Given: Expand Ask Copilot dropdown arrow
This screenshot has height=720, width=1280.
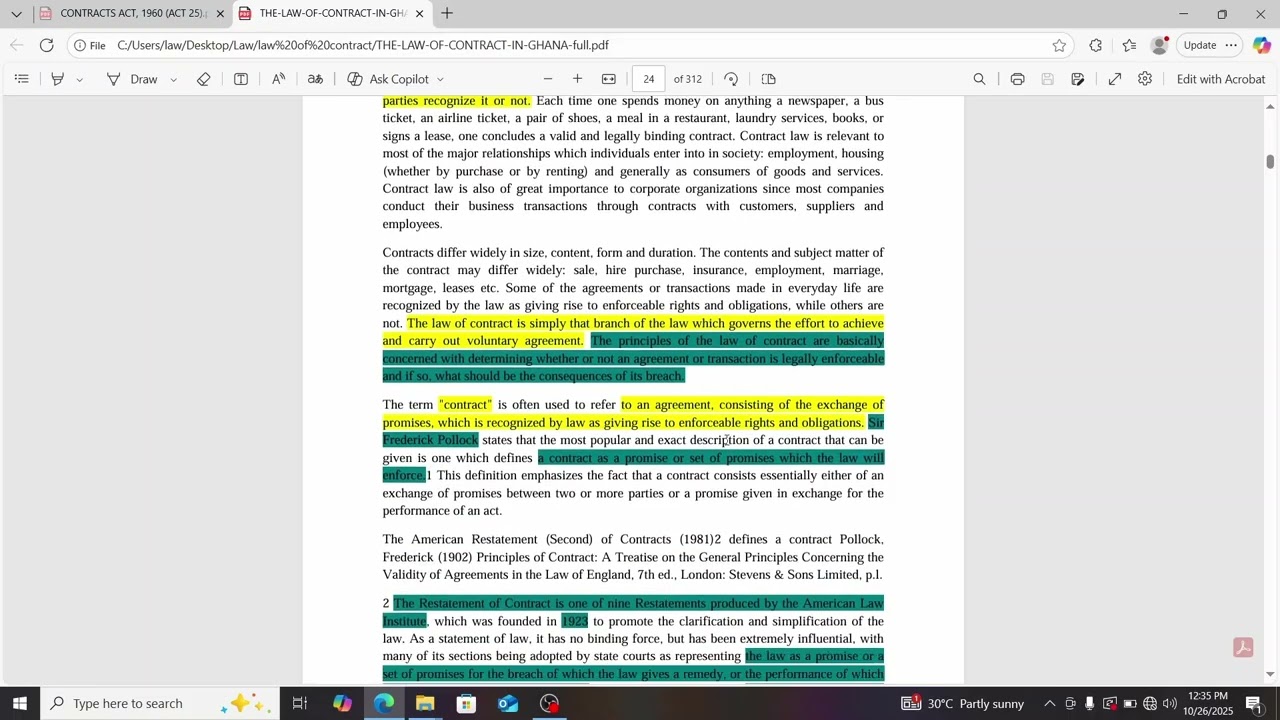Looking at the screenshot, I should [x=440, y=79].
